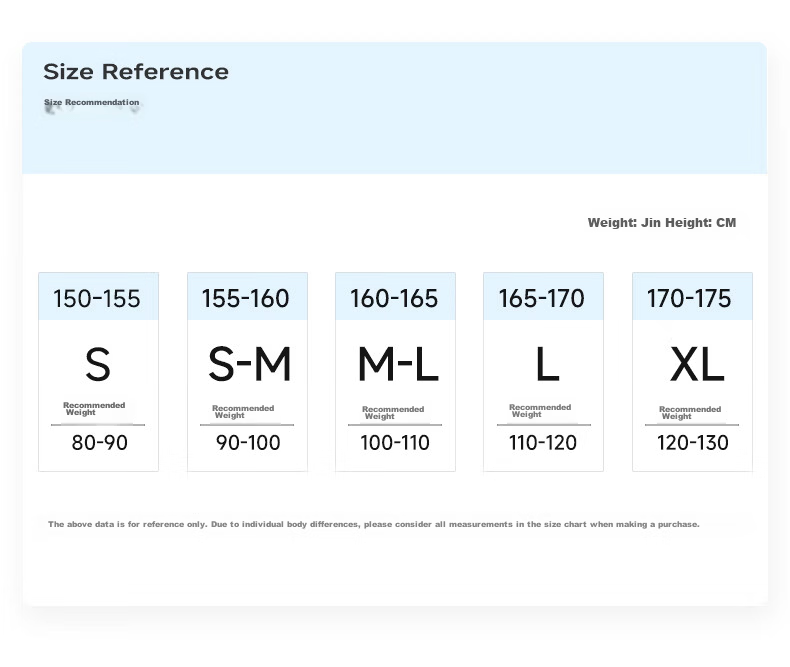Click the 100-110 weight value
This screenshot has height=667, width=790.
(x=395, y=443)
